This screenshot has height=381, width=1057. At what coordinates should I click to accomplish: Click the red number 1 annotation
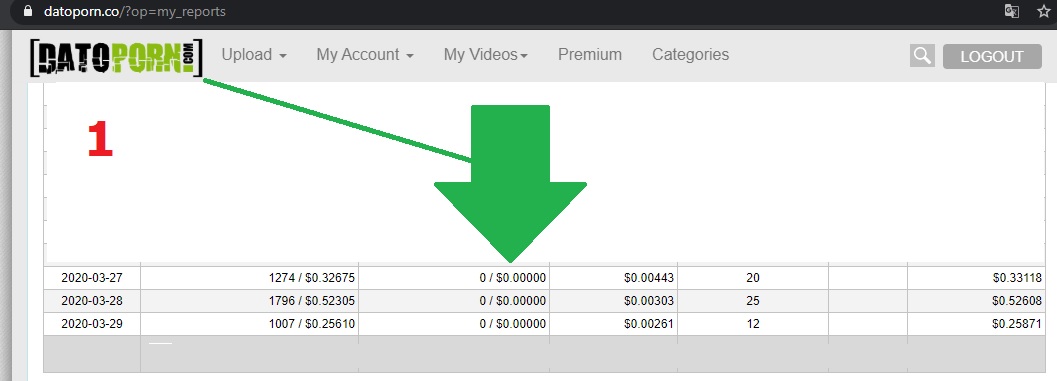pyautogui.click(x=100, y=140)
